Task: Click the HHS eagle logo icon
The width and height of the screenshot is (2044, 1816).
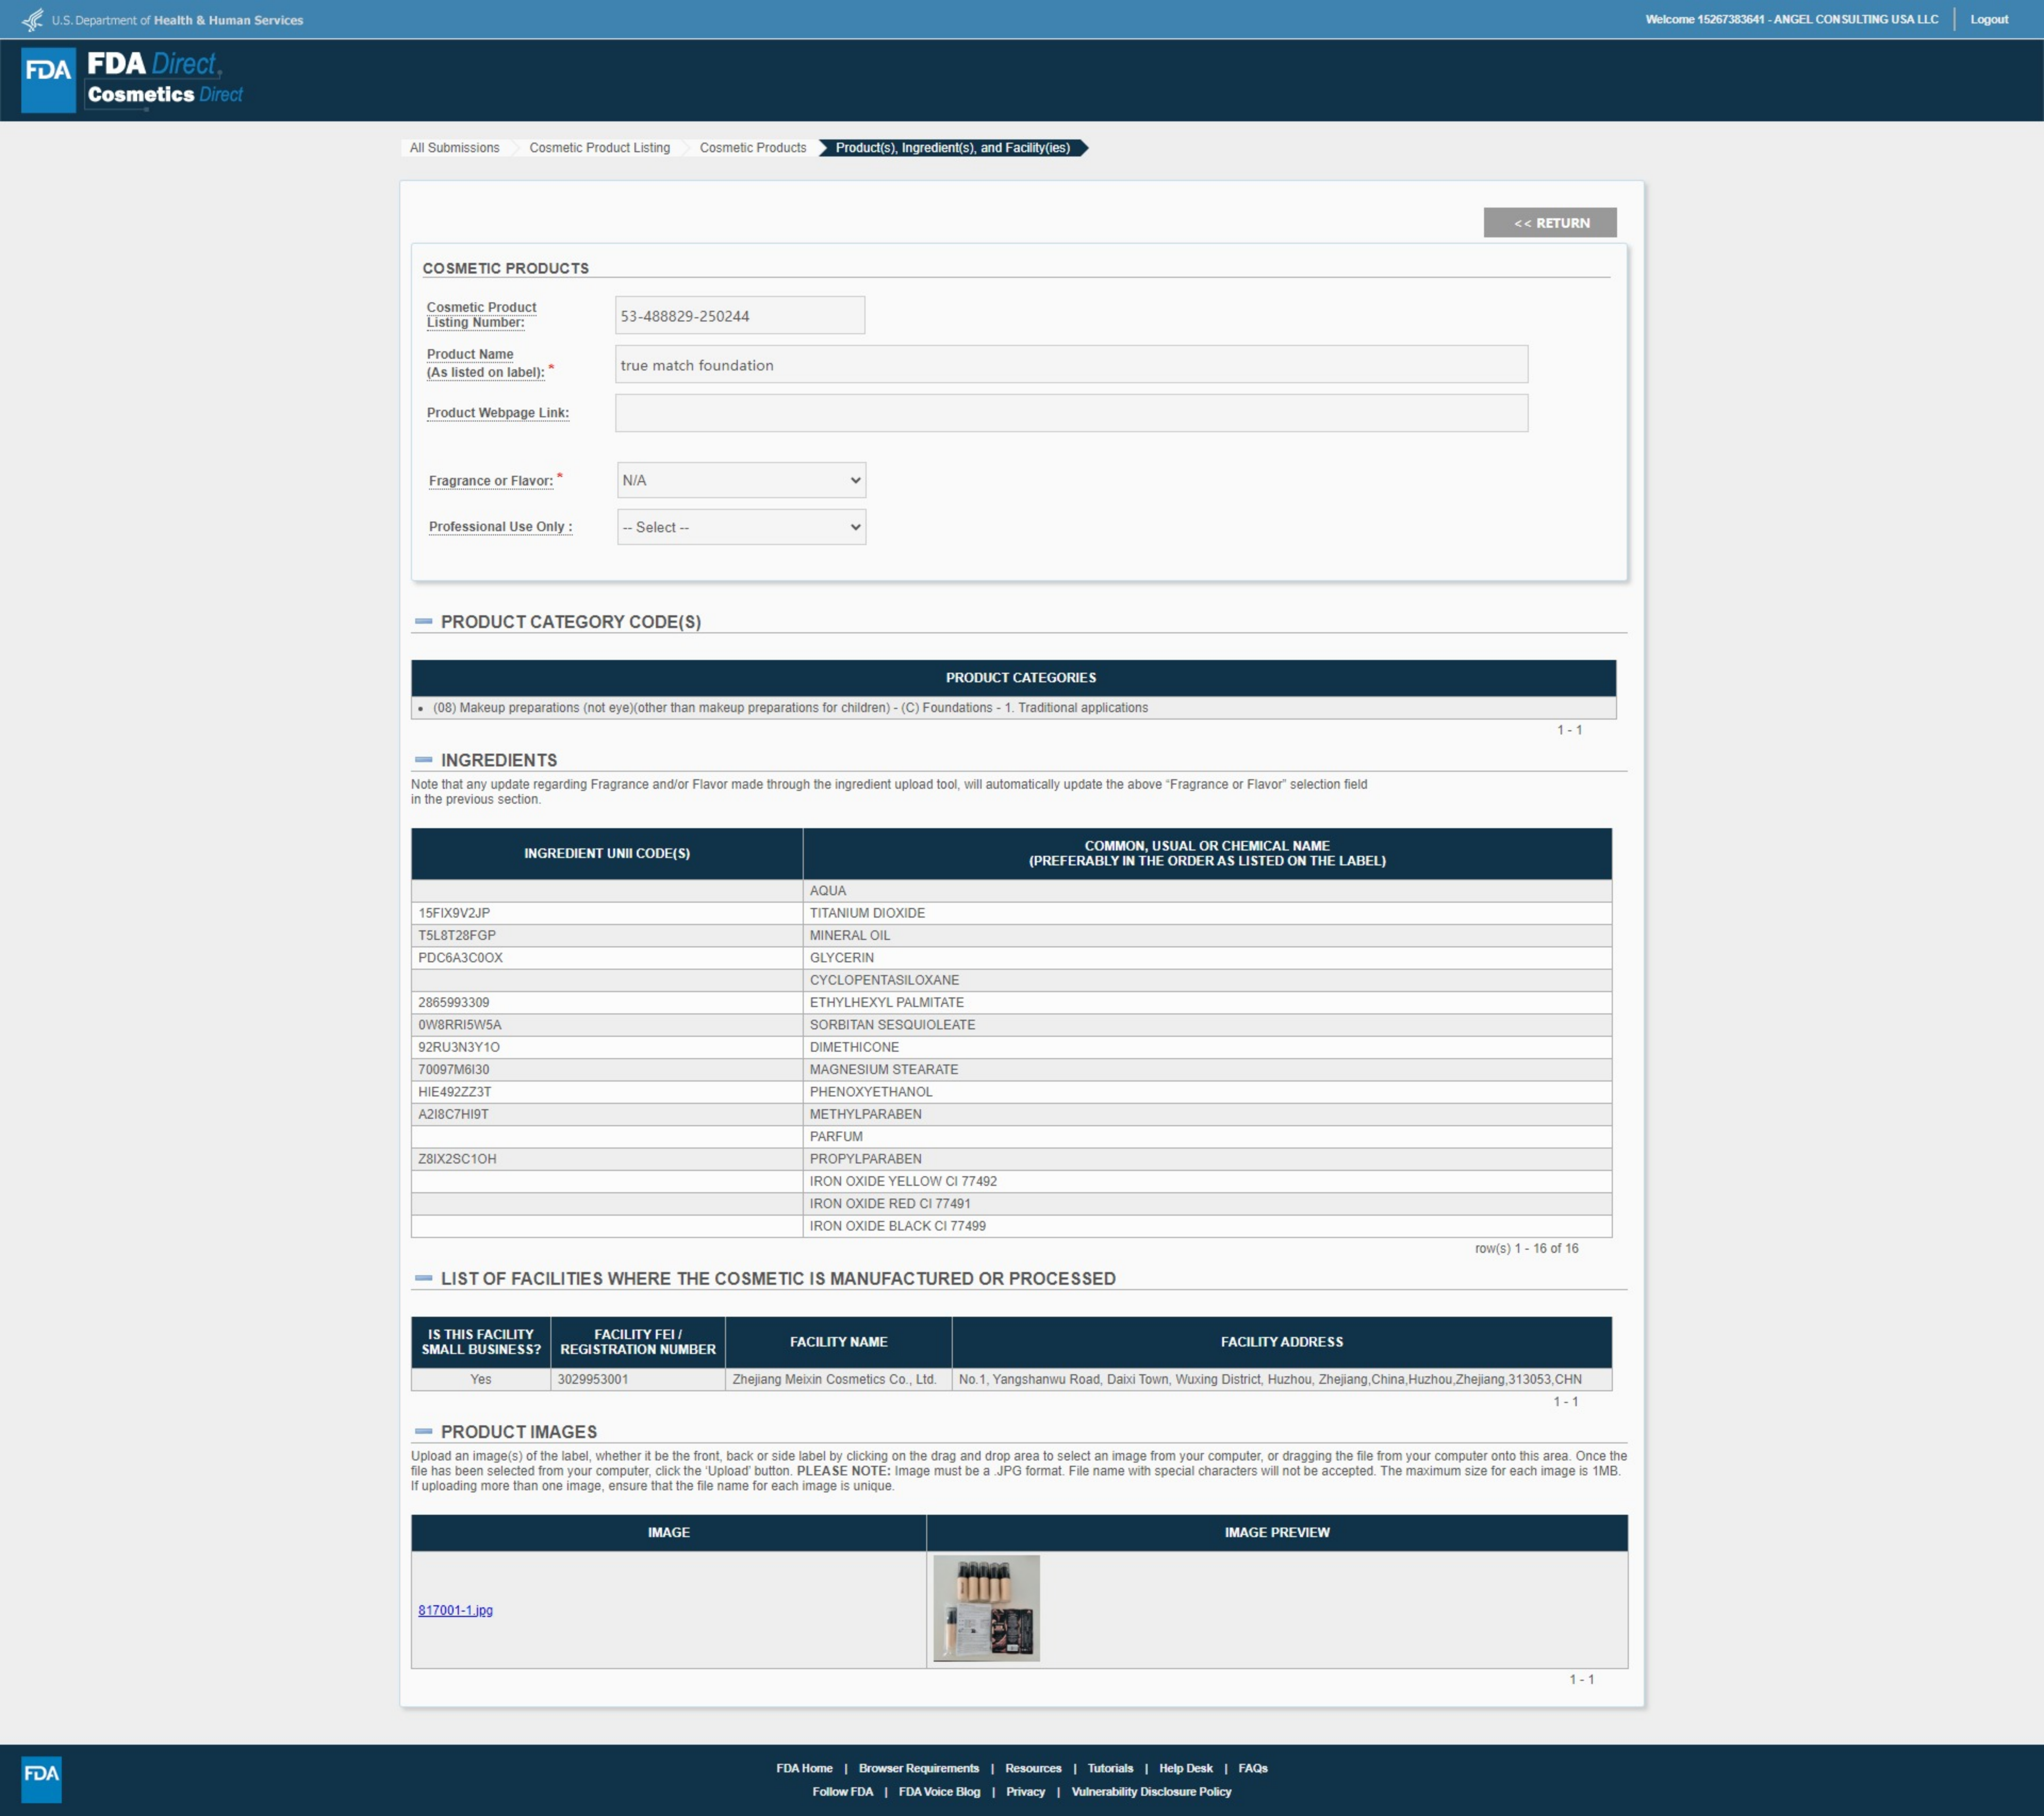Action: click(32, 20)
